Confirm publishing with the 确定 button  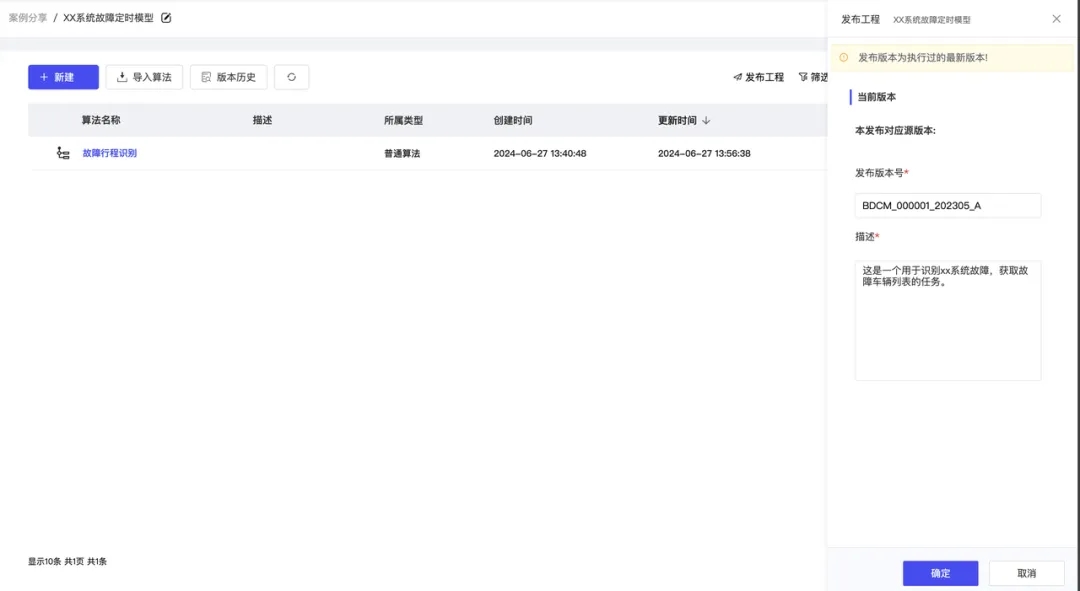940,573
